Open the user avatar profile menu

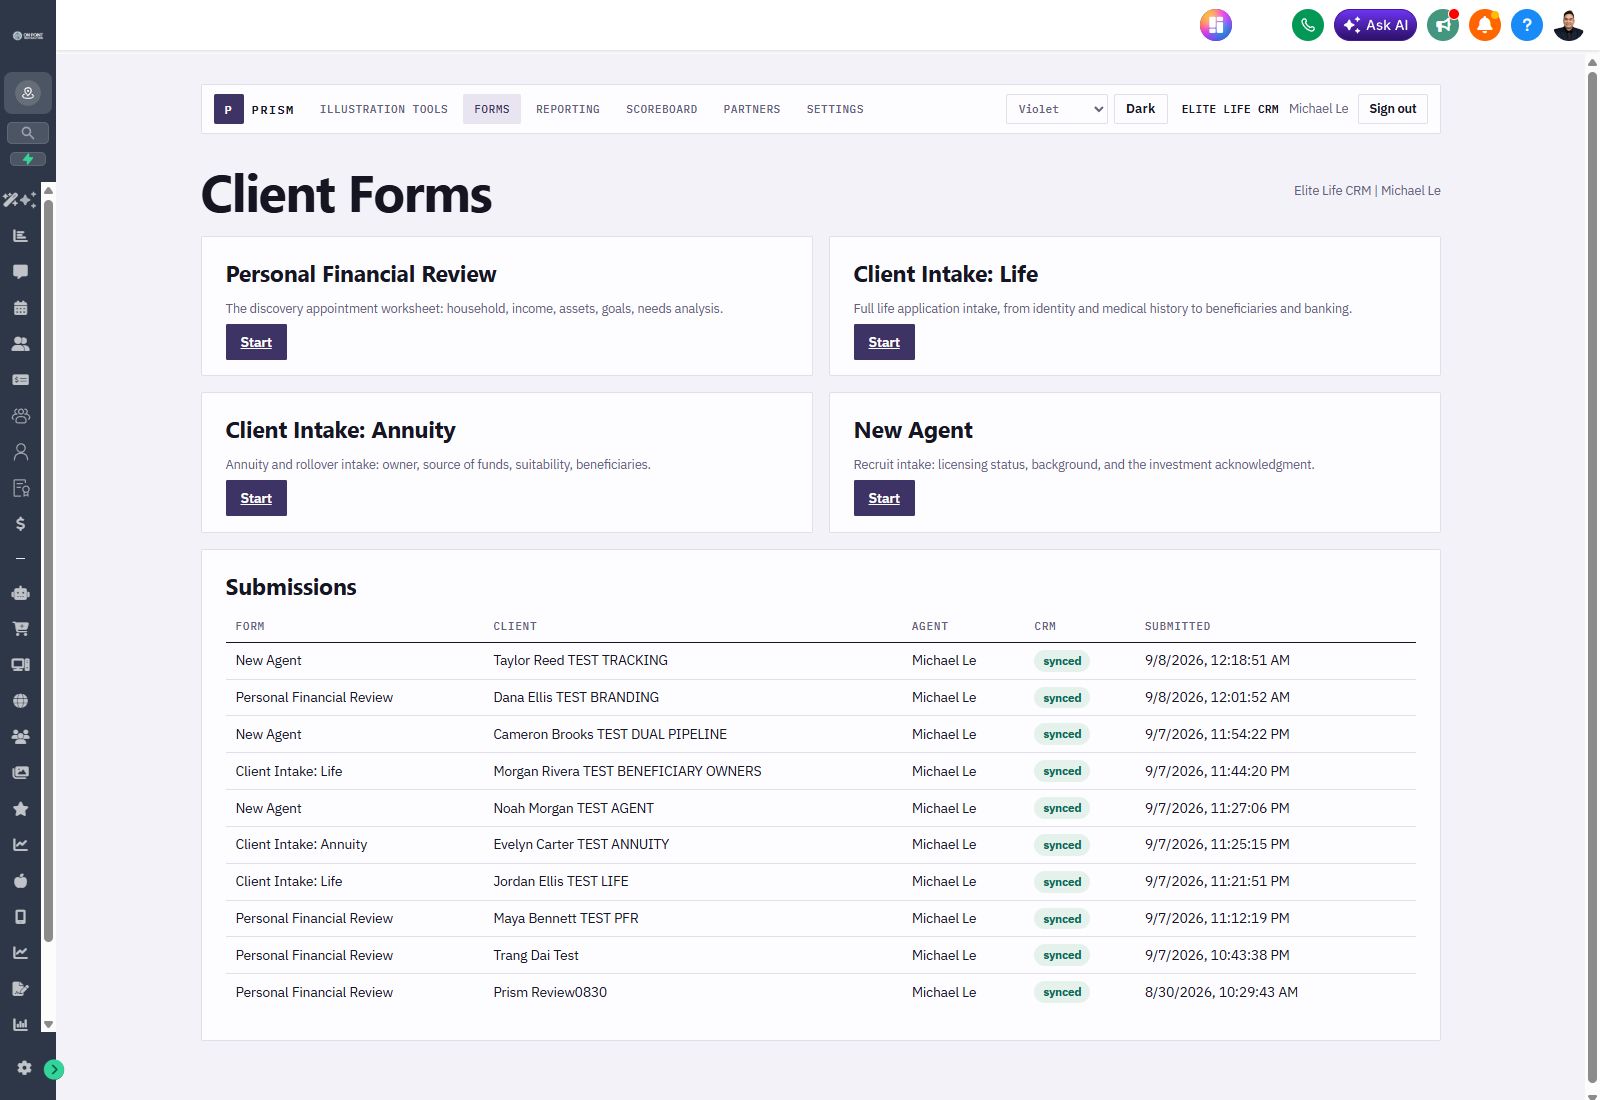(1569, 25)
